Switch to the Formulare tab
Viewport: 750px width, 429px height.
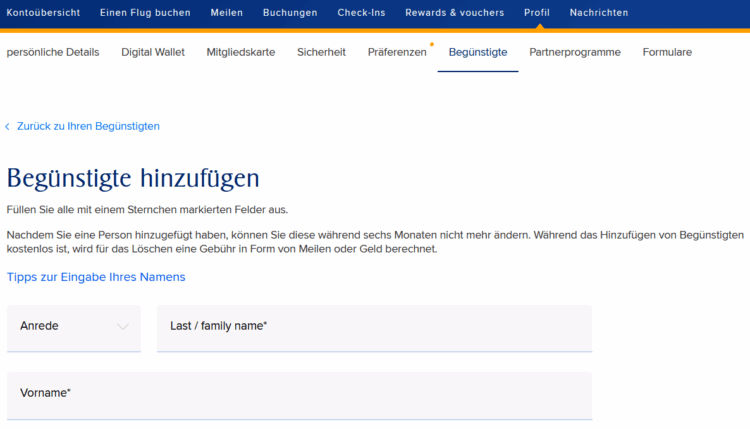pos(667,52)
